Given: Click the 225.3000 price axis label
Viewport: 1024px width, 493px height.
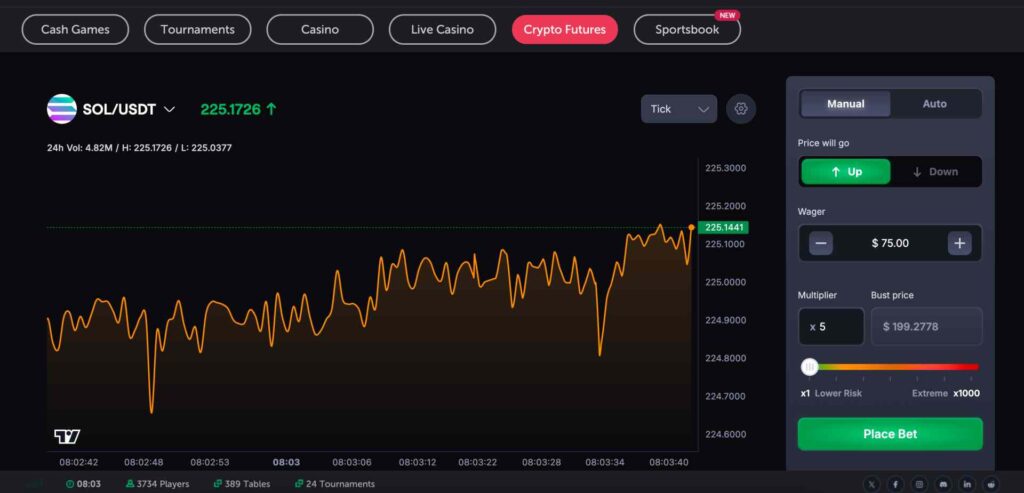Looking at the screenshot, I should coord(726,168).
